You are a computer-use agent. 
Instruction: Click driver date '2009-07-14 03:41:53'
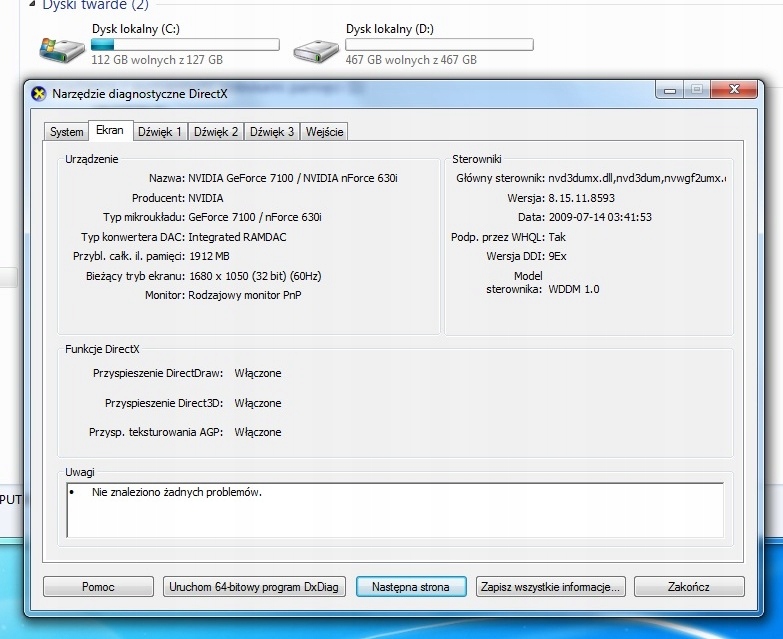coord(600,217)
